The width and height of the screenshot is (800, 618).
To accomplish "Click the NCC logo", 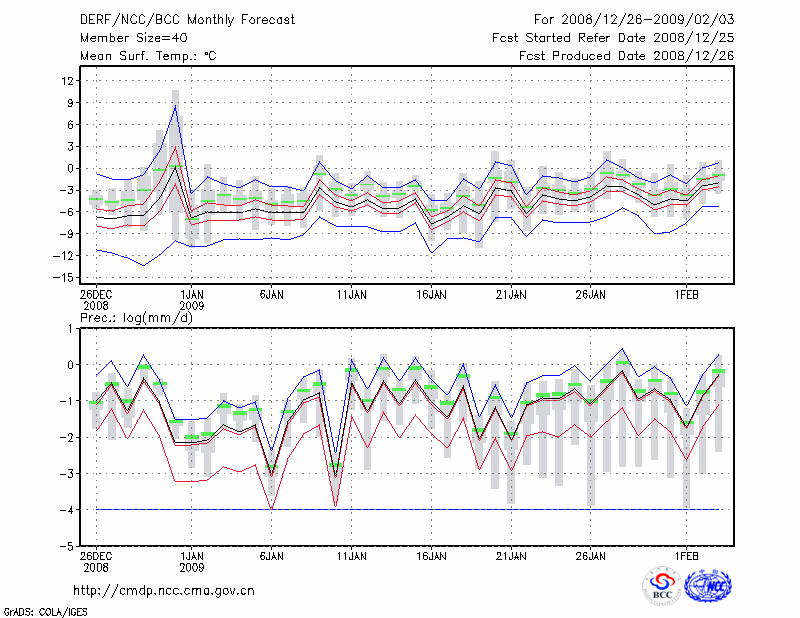I will (x=708, y=586).
